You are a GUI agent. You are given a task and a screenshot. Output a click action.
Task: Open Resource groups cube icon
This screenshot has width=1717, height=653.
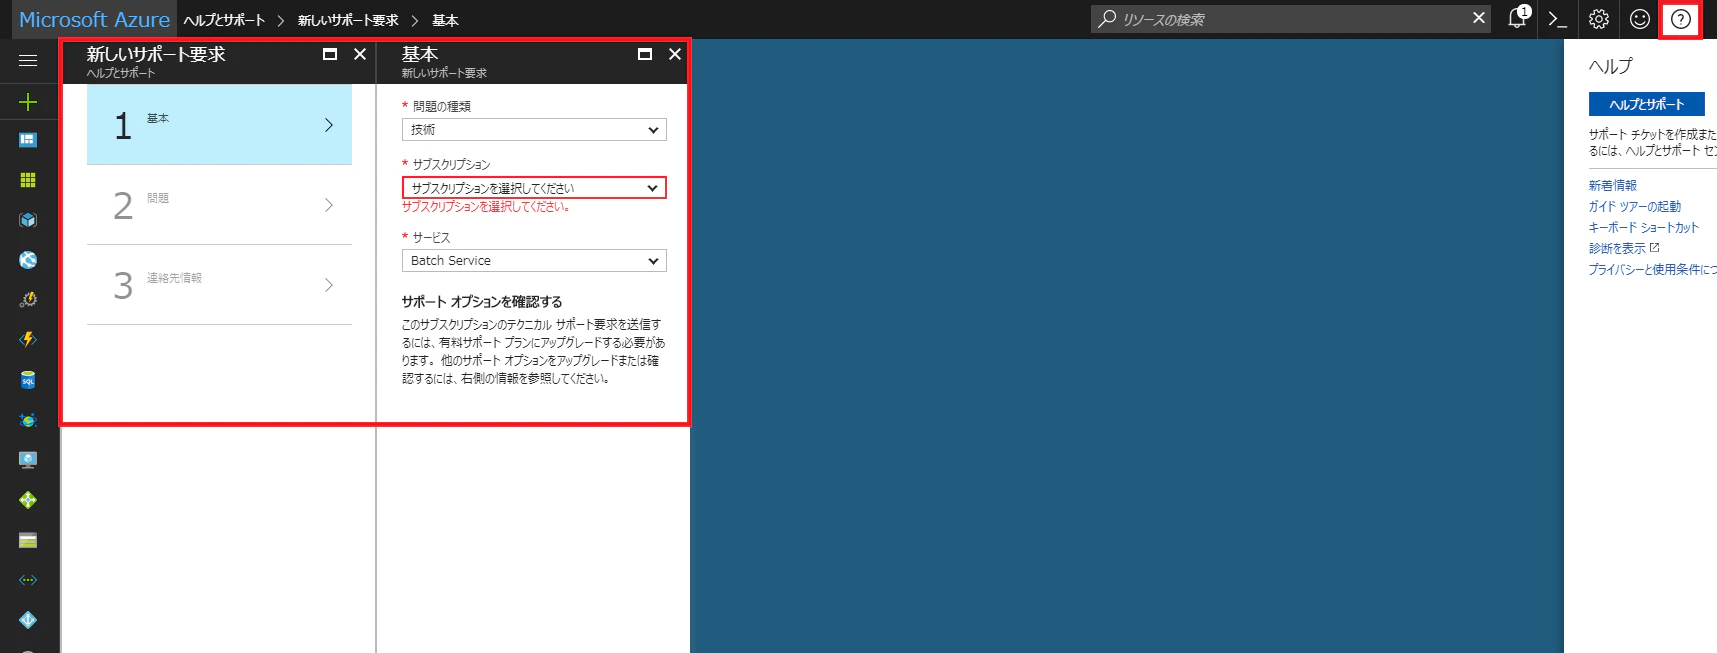[28, 220]
